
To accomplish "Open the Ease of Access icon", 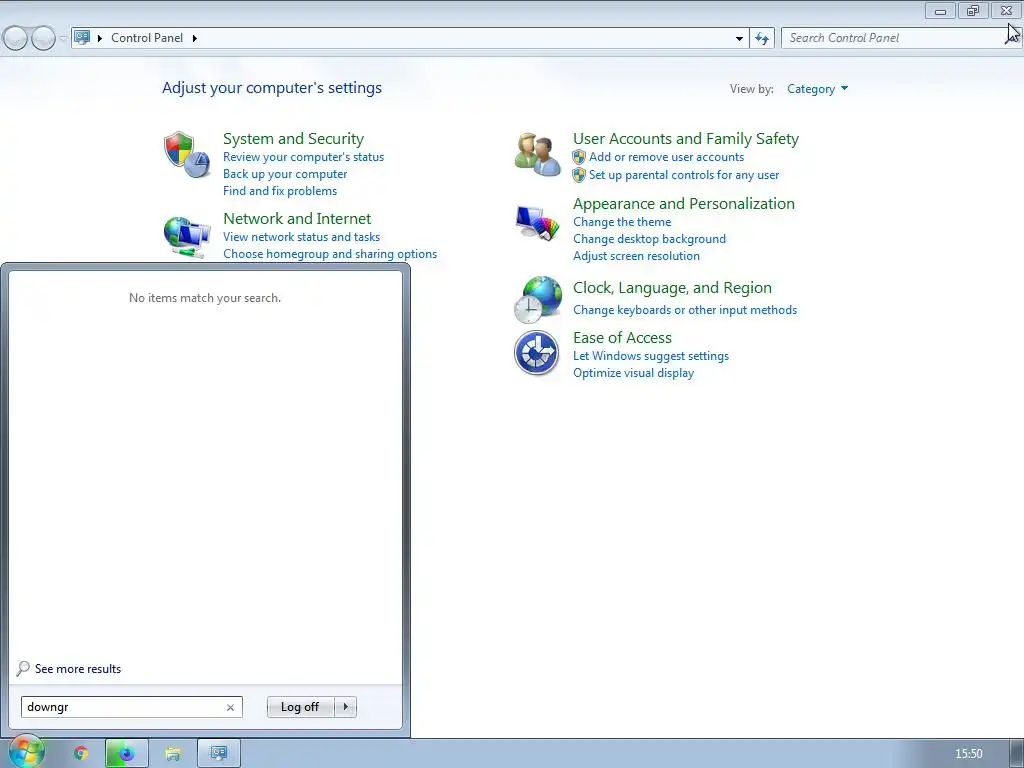I will tap(537, 353).
